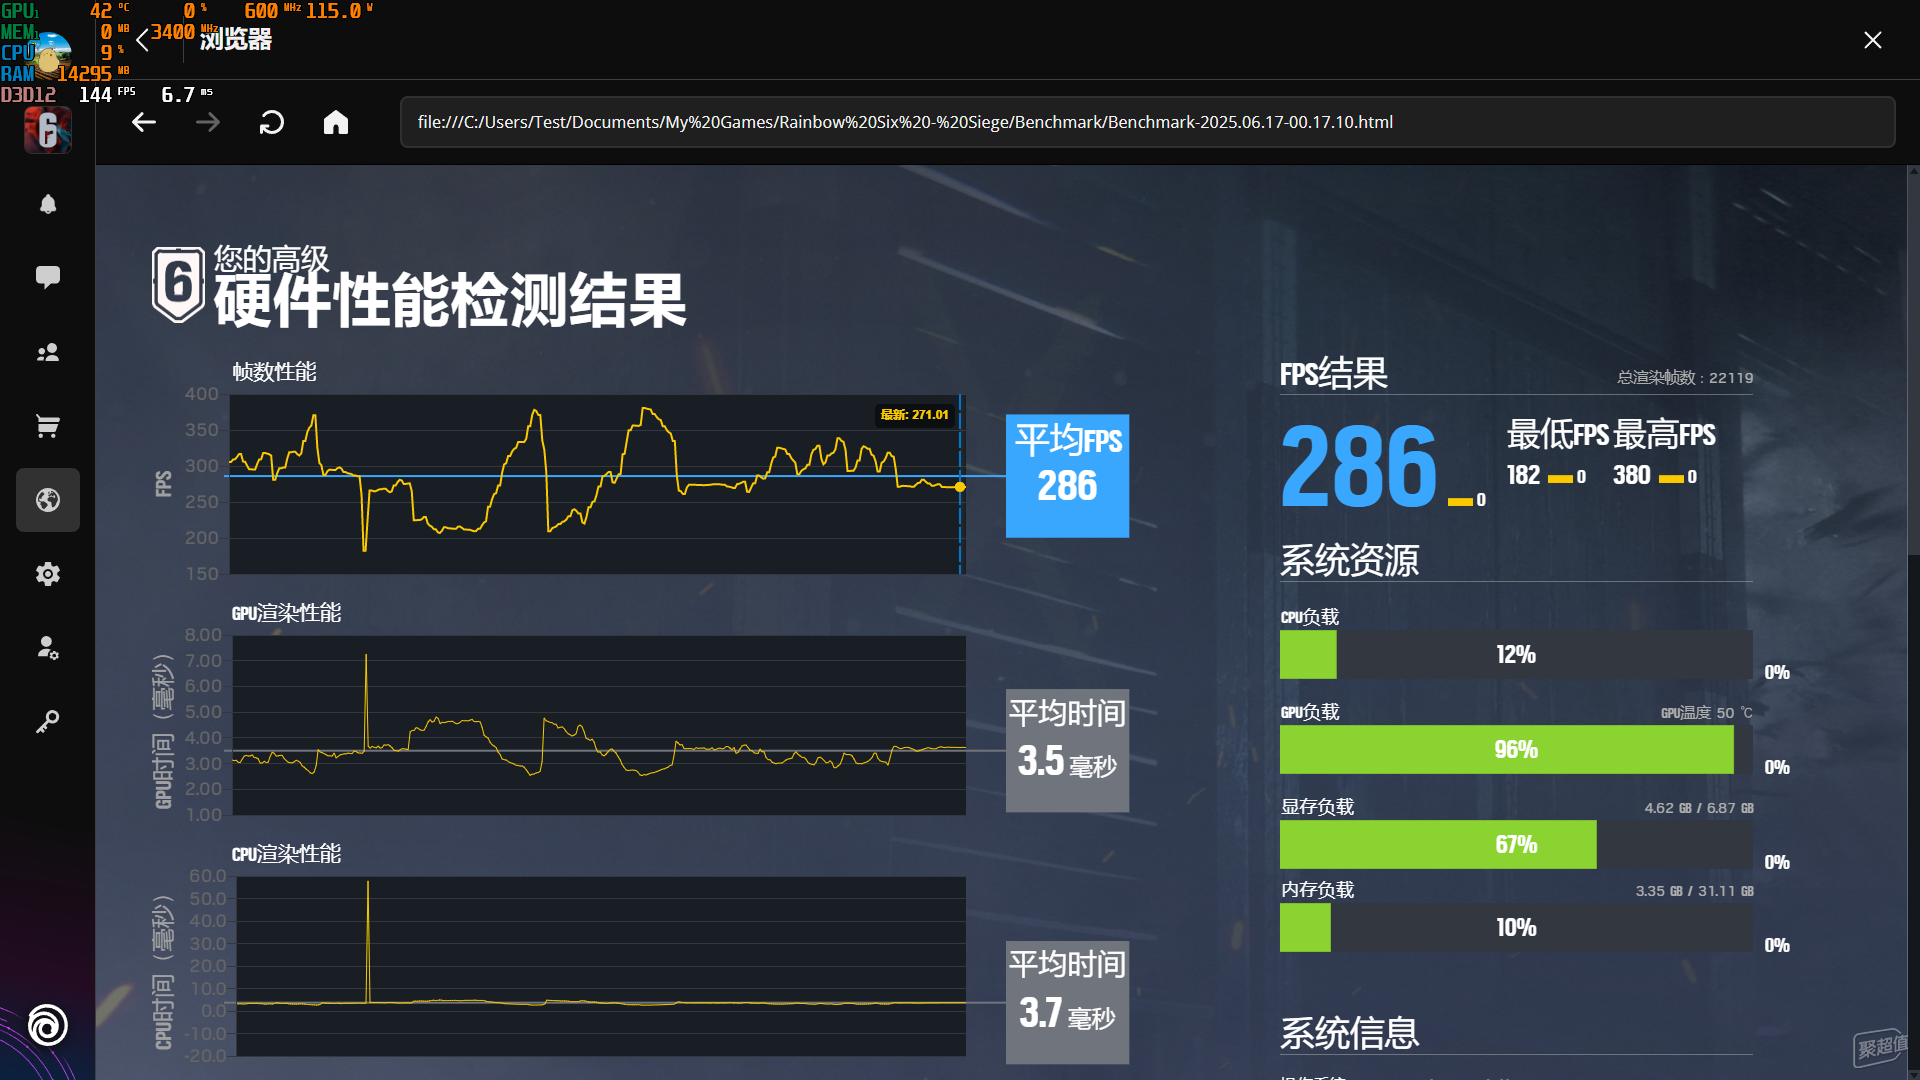The height and width of the screenshot is (1080, 1920).
Task: Click the 4.62 GB / 6.87 GB text
Action: [1699, 808]
